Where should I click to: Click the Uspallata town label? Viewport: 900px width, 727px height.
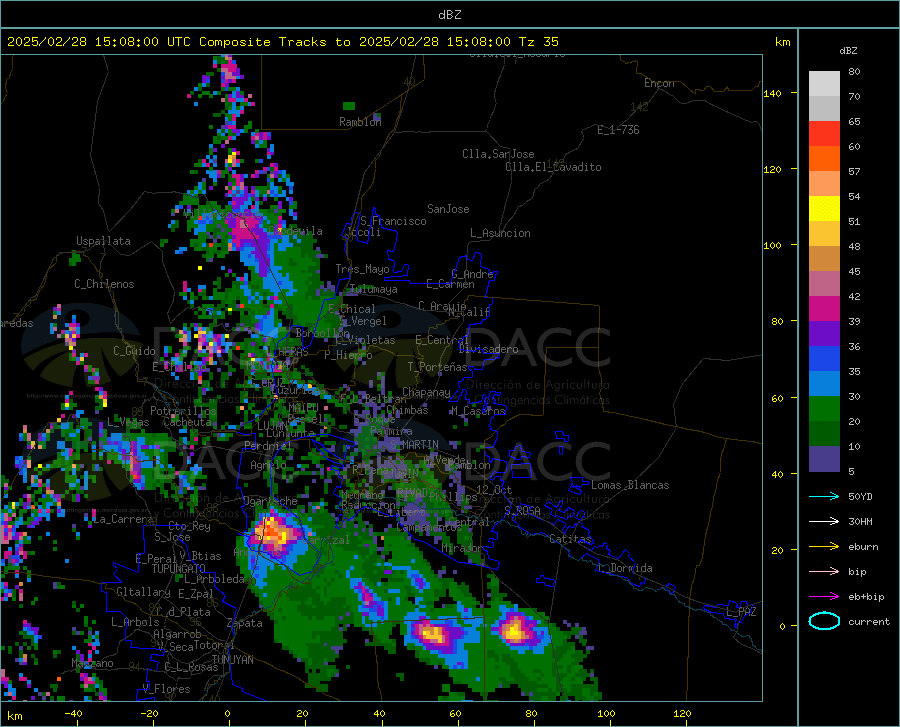coord(103,241)
